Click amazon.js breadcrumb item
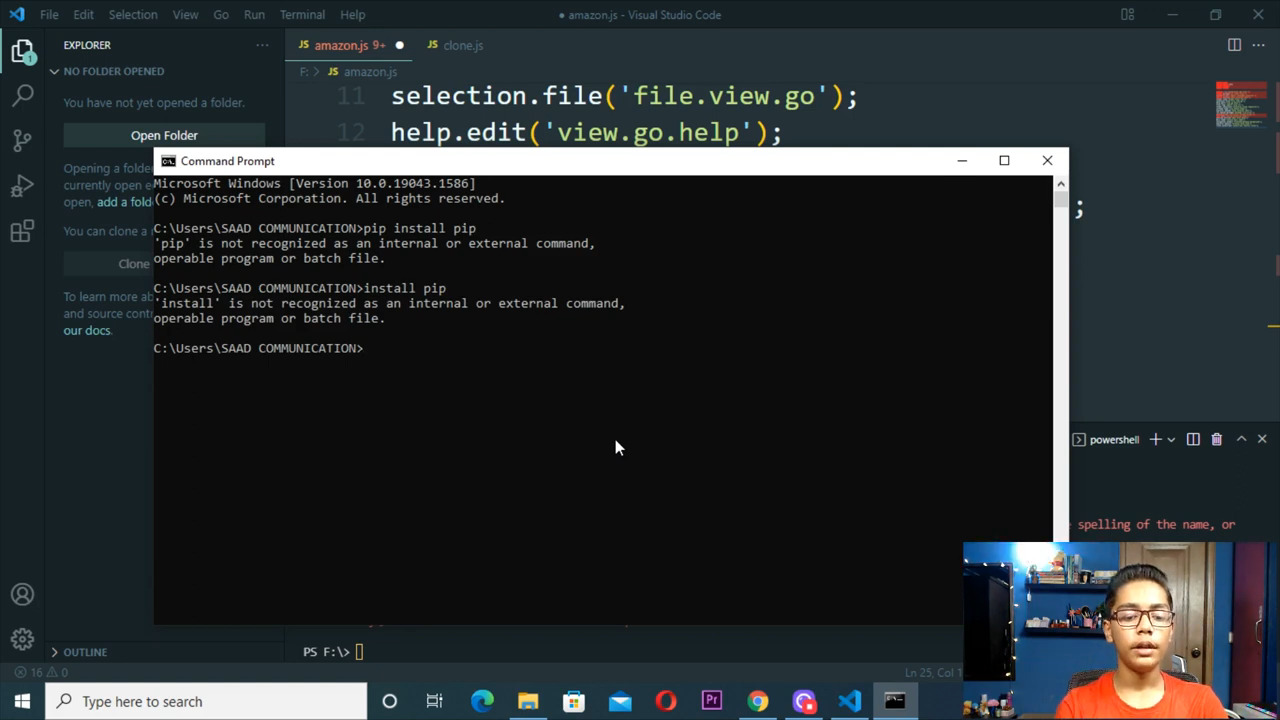This screenshot has height=720, width=1280. click(362, 72)
